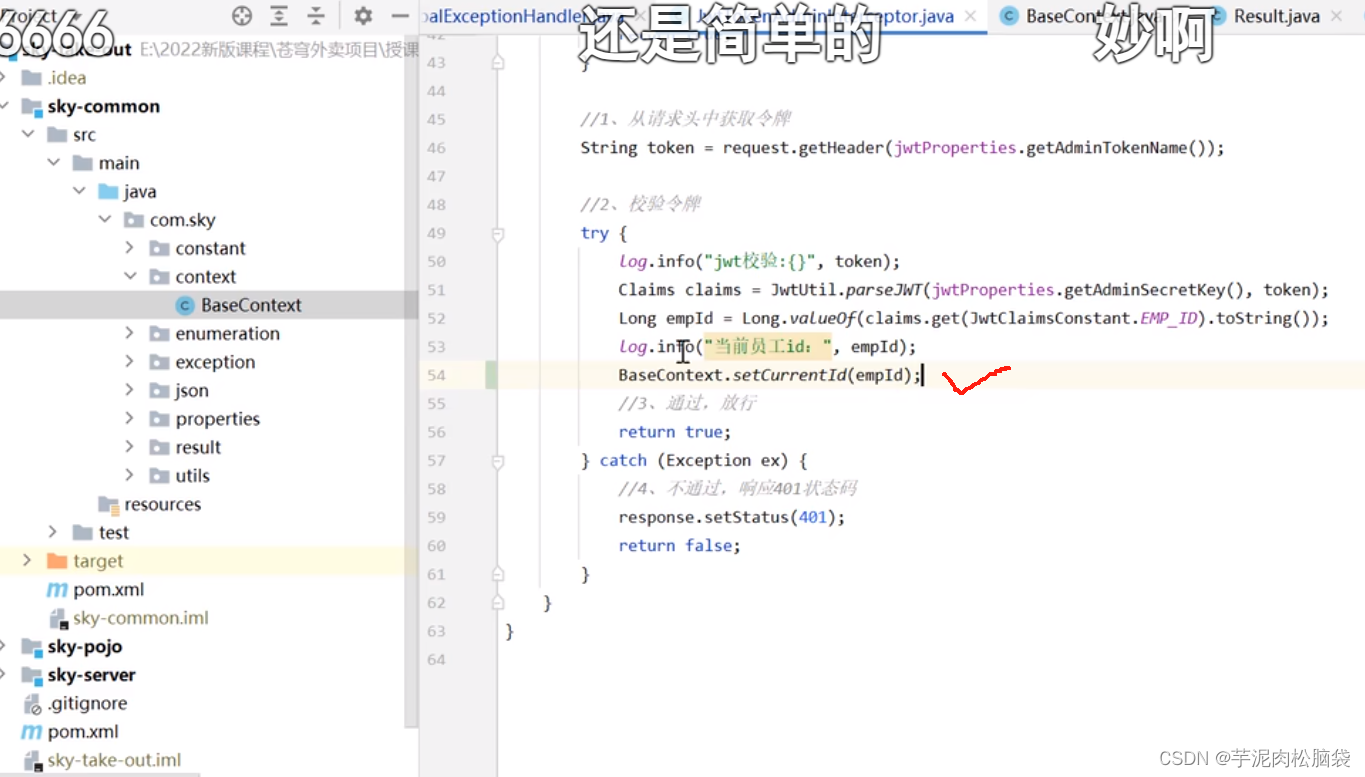This screenshot has width=1365, height=777.
Task: Select the sky-pojo module
Action: point(85,647)
